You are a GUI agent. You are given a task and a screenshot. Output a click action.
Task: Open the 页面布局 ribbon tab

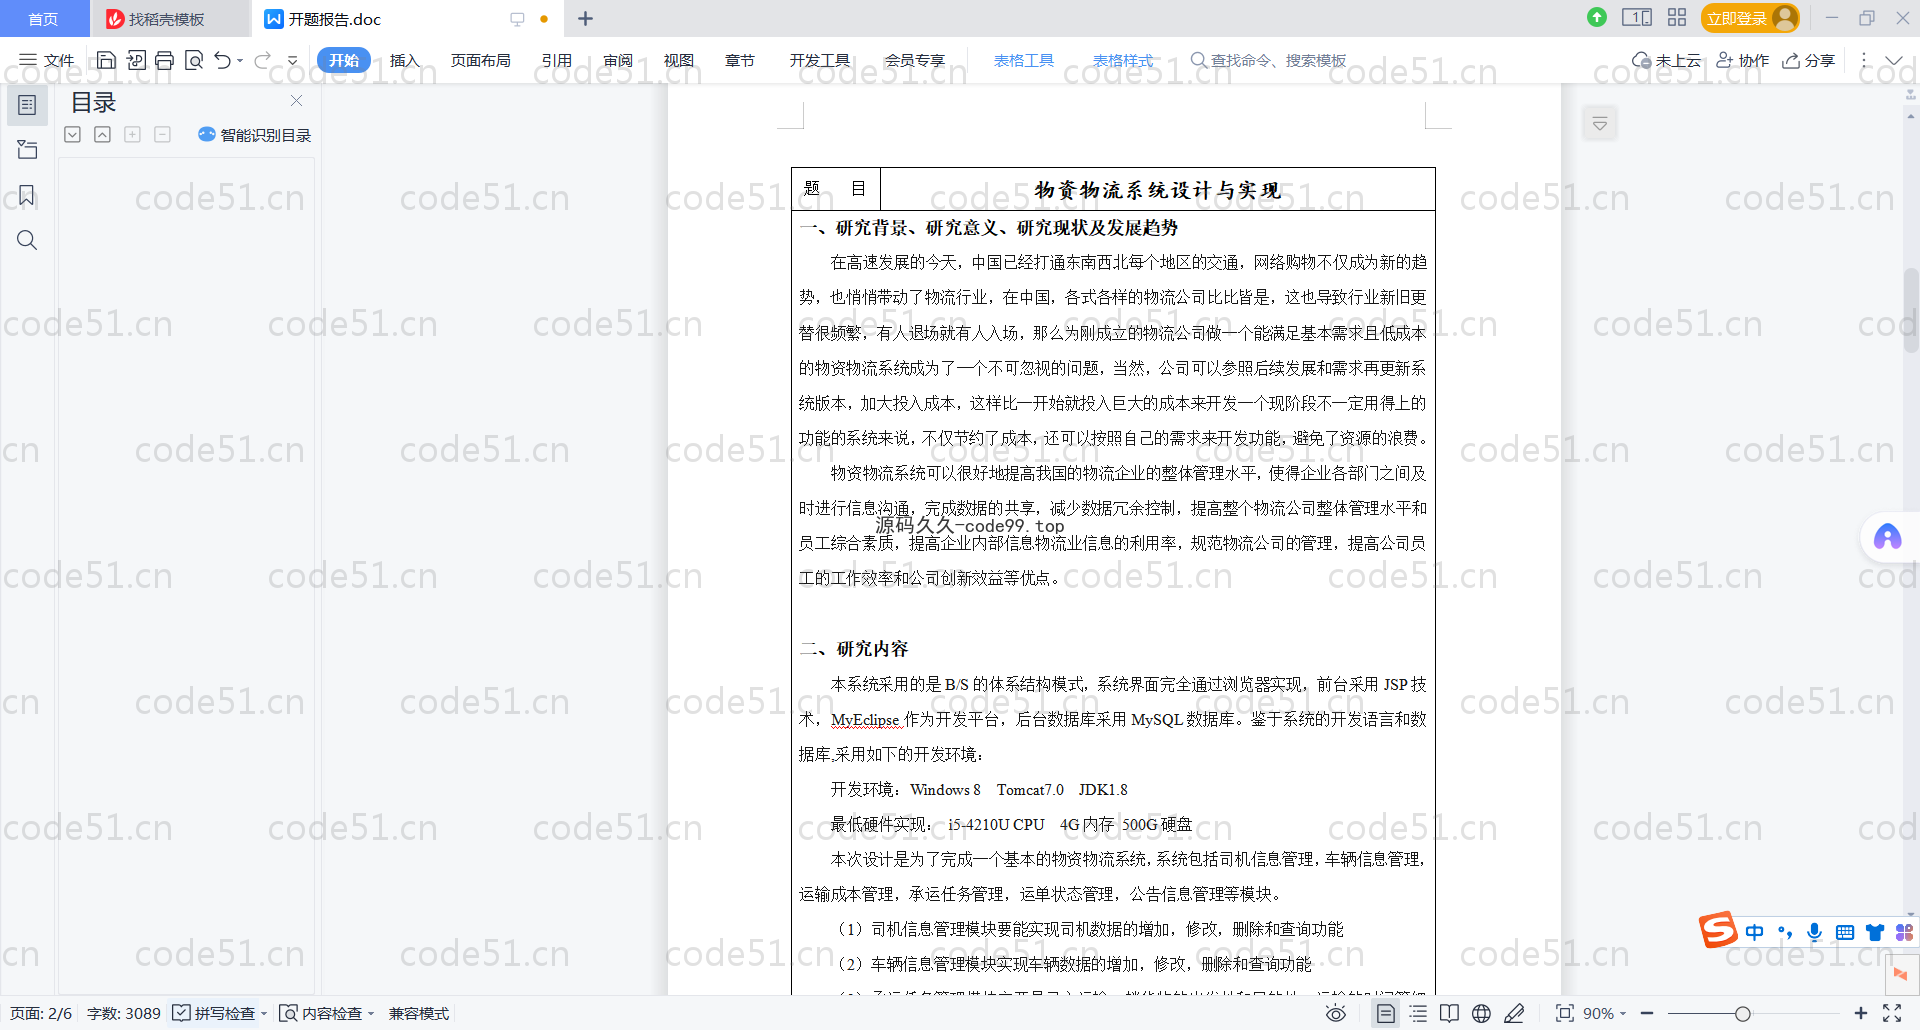click(481, 61)
